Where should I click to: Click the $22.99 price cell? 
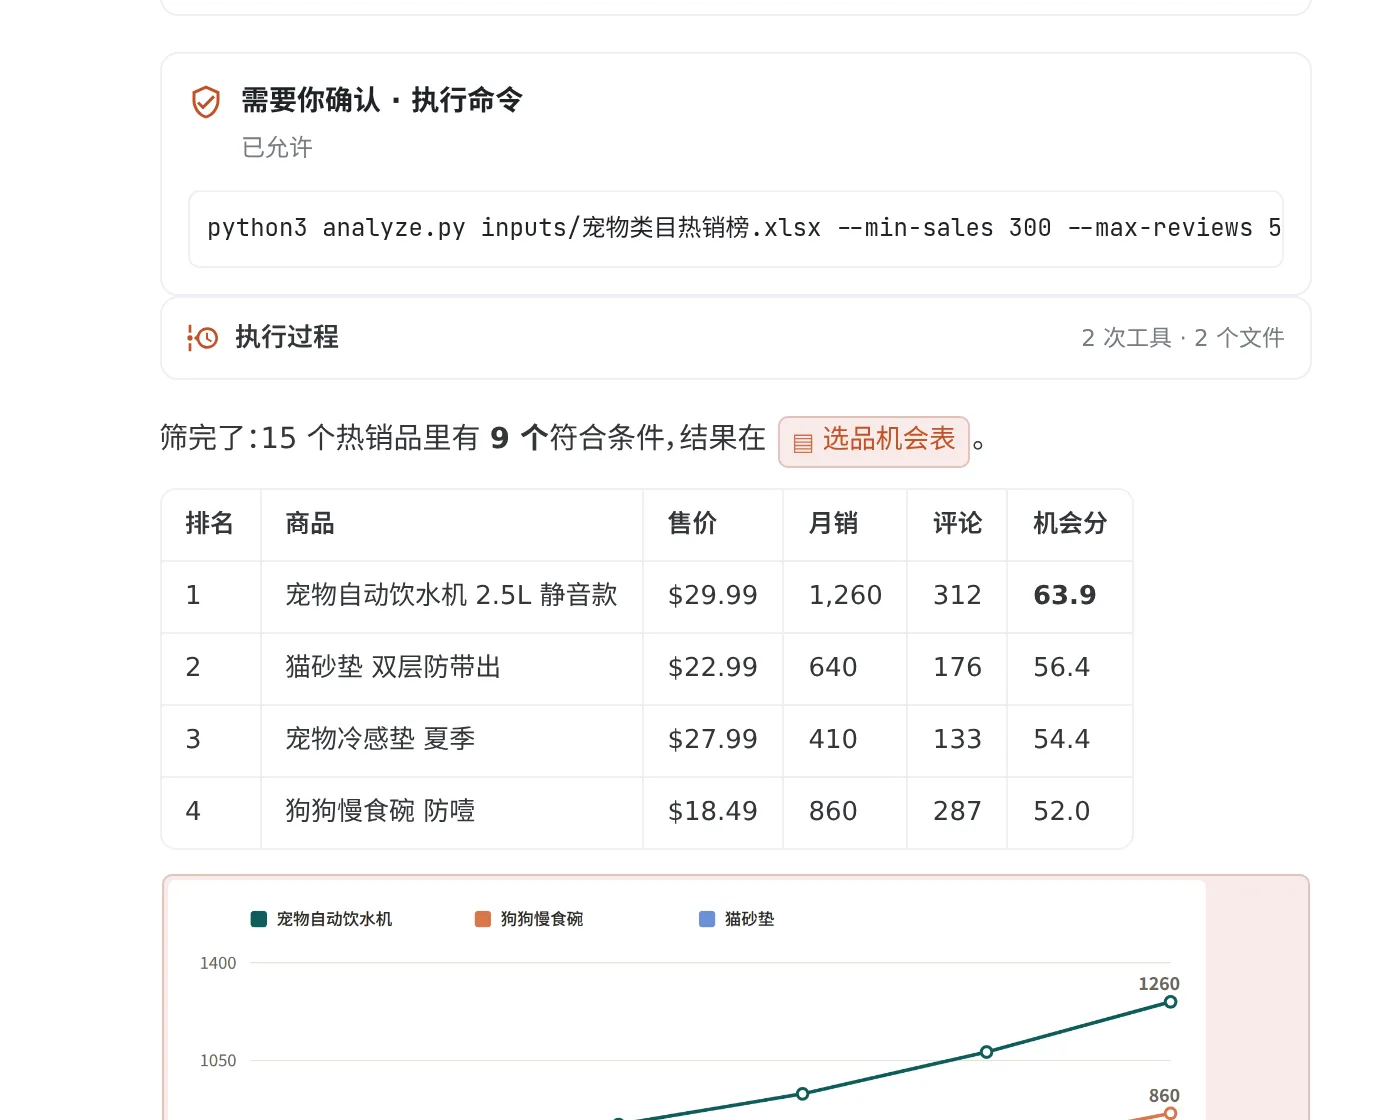[x=713, y=668]
